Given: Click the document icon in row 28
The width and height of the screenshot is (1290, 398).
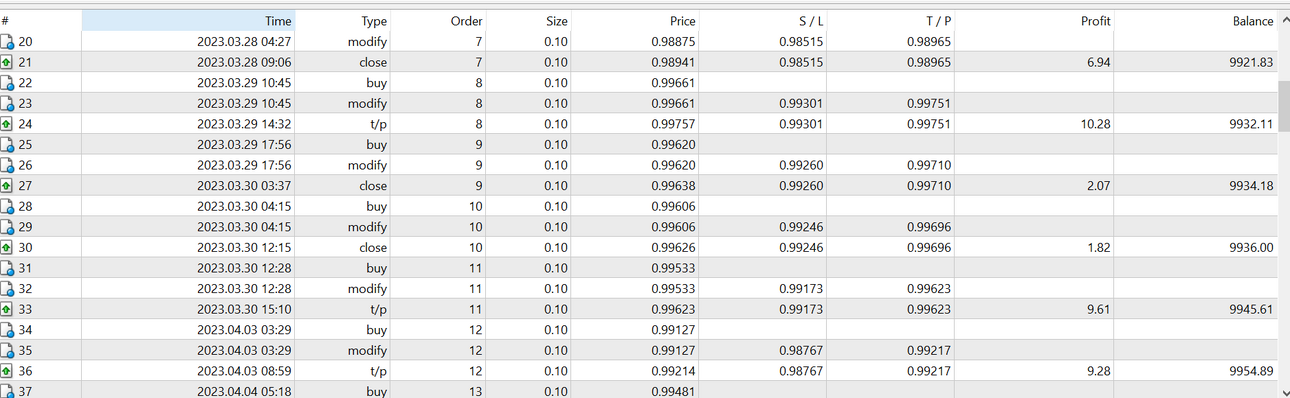Looking at the screenshot, I should coord(7,206).
